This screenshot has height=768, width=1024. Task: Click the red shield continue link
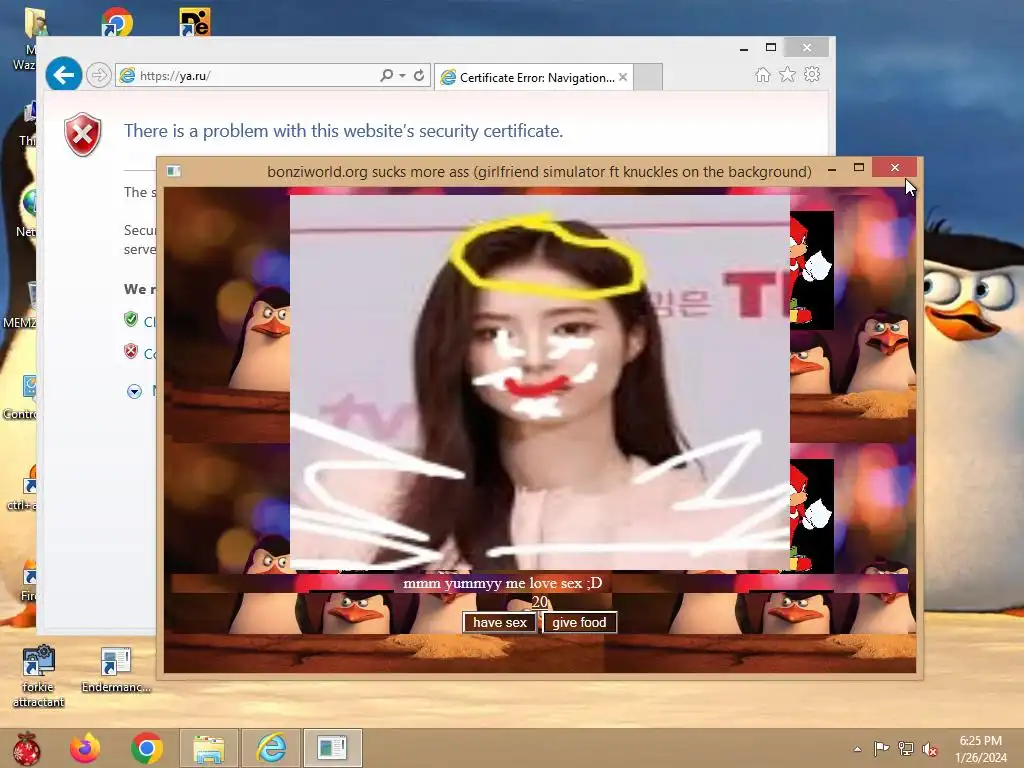pyautogui.click(x=131, y=351)
